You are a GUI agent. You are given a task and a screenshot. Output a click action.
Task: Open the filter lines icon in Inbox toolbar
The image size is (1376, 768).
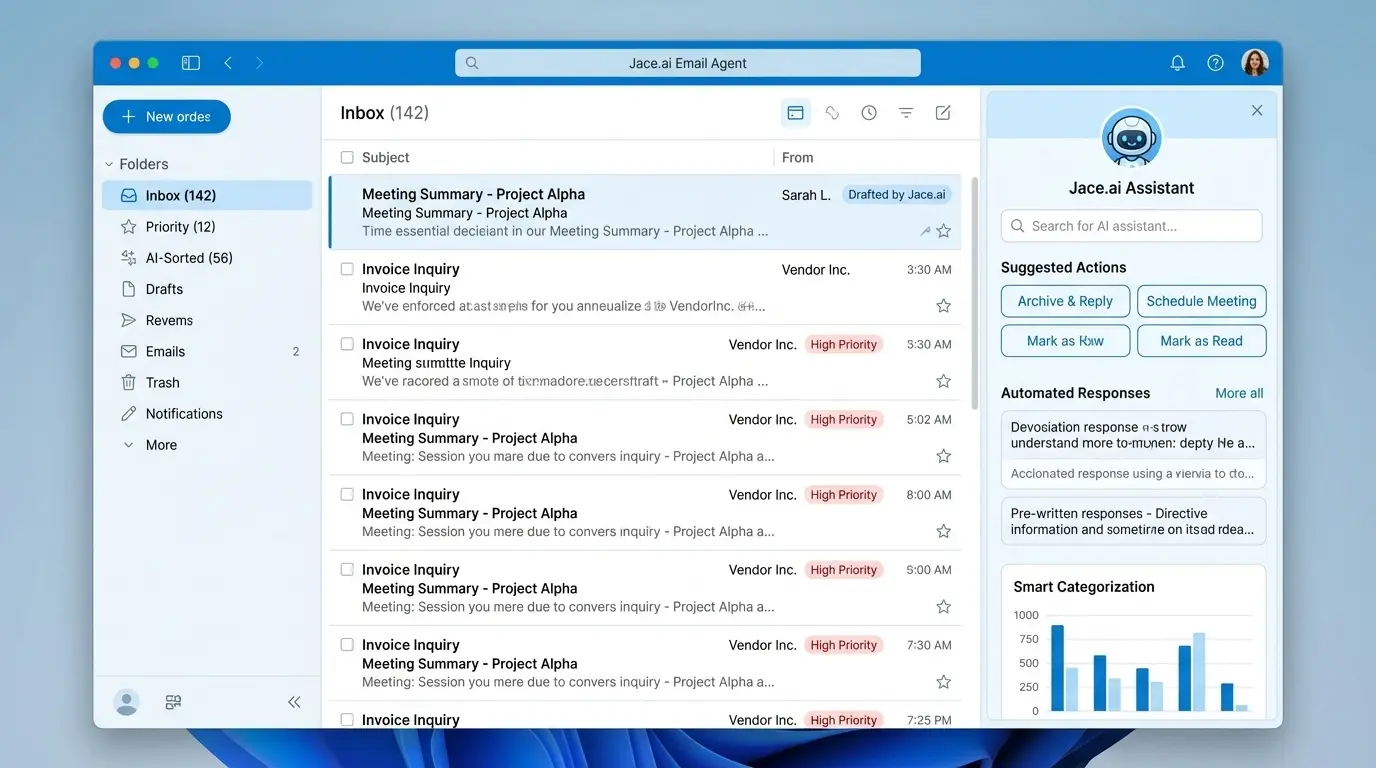(906, 113)
